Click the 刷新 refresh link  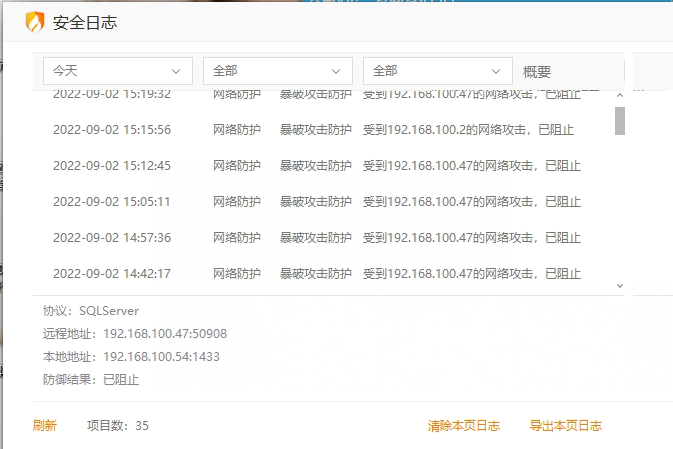pyautogui.click(x=45, y=425)
